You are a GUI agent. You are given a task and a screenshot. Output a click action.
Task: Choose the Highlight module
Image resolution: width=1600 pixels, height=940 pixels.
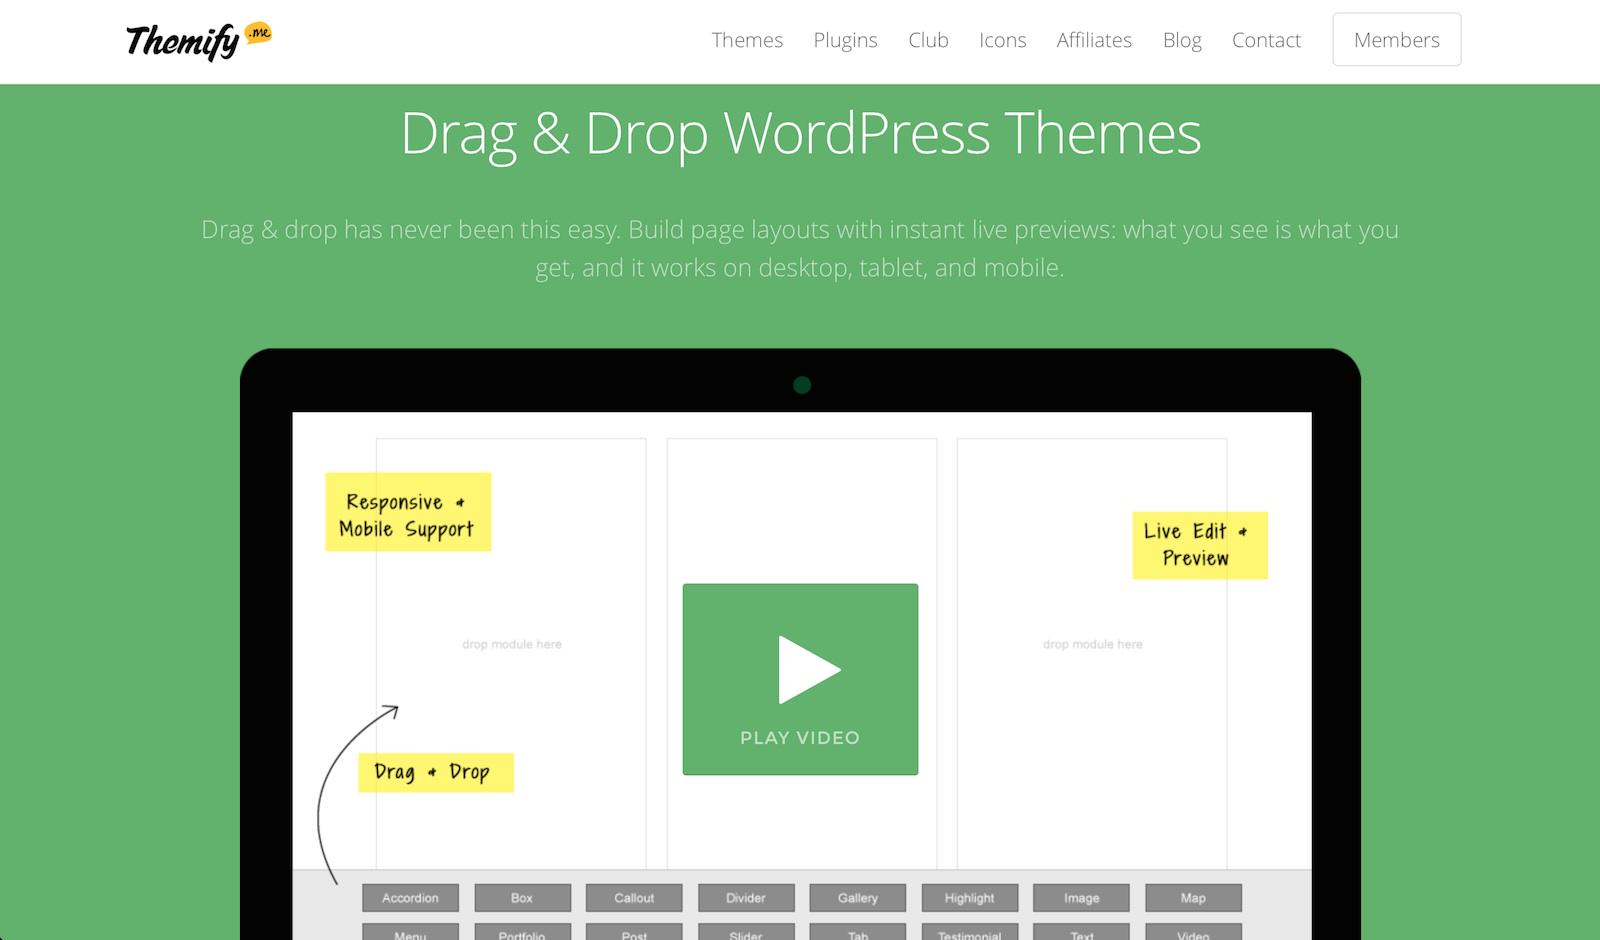pos(969,898)
